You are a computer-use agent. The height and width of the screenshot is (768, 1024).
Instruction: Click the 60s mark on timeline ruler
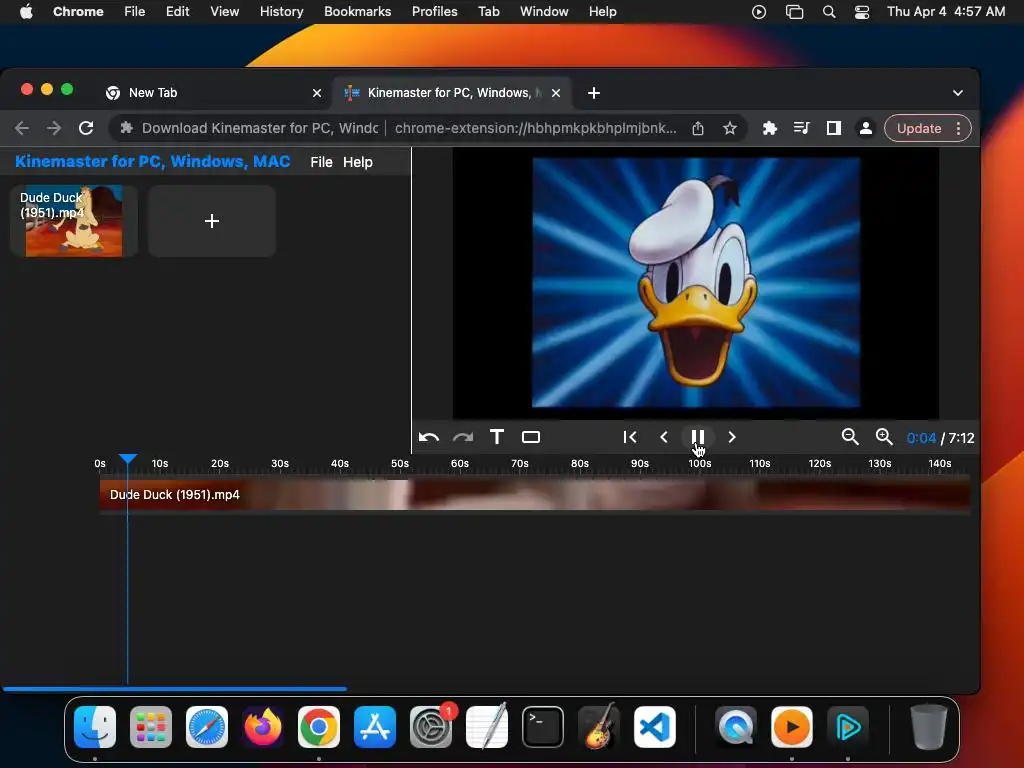tap(460, 464)
